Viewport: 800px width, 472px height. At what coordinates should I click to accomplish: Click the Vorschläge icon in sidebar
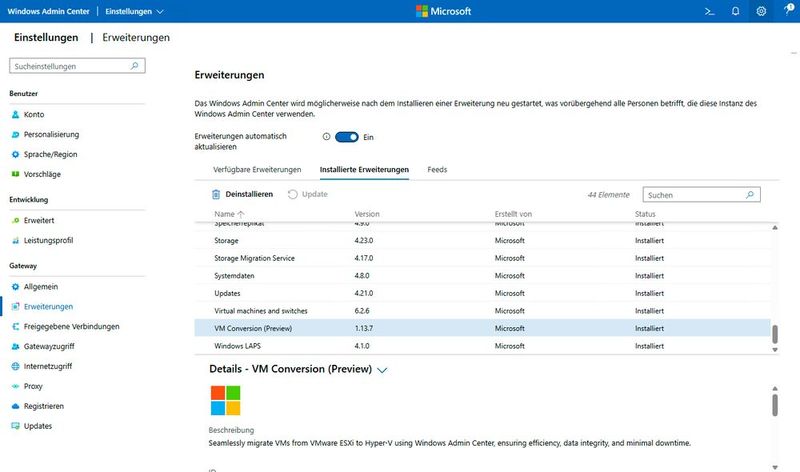coord(15,175)
